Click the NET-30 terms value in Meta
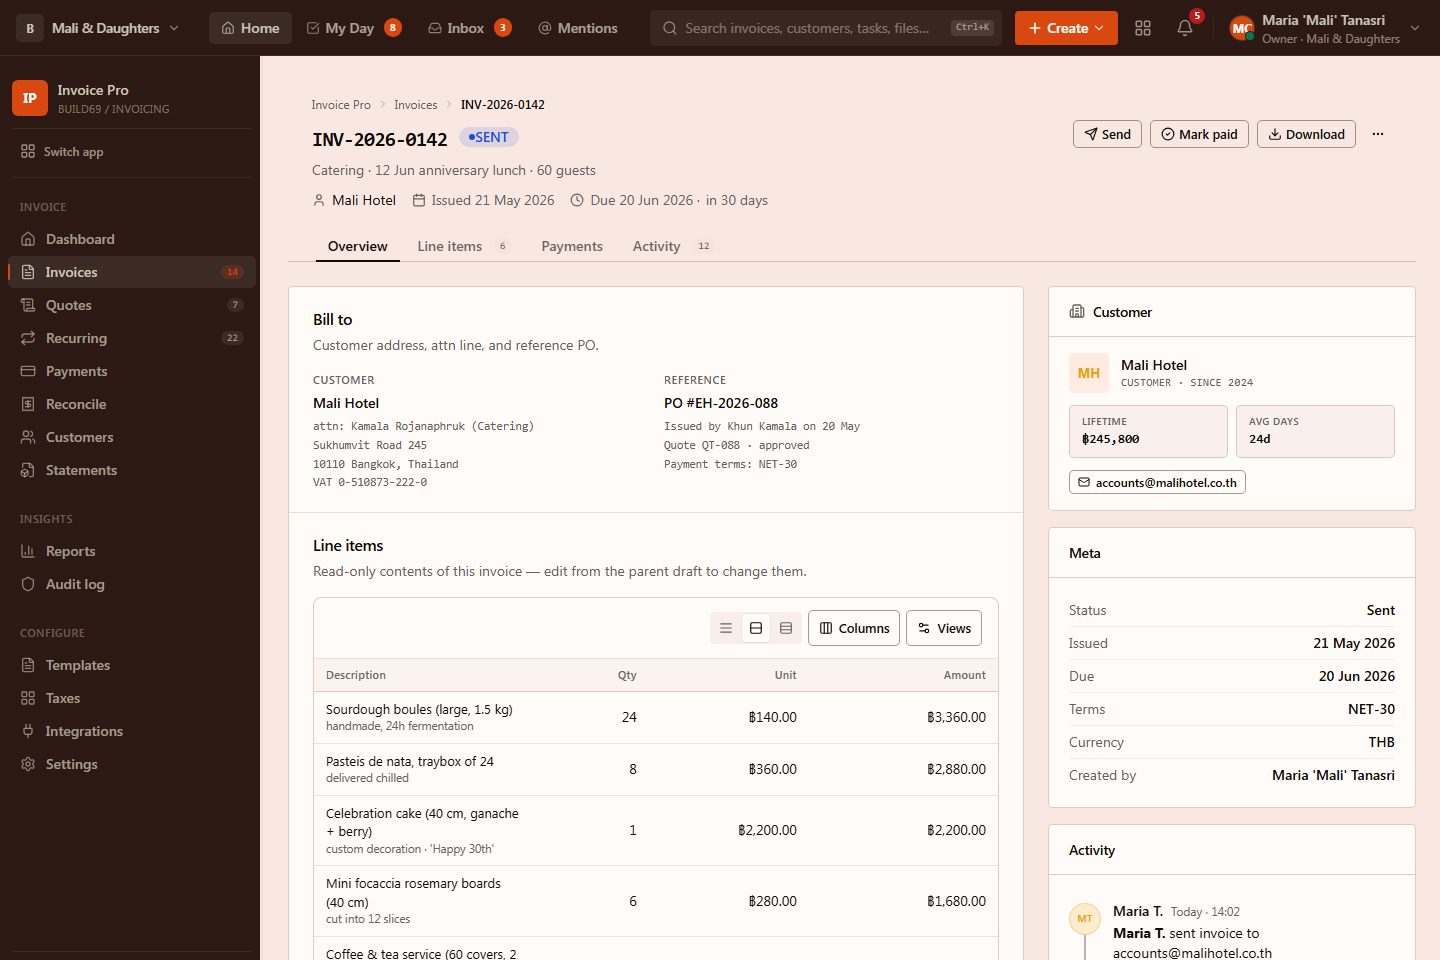Image resolution: width=1440 pixels, height=960 pixels. point(1371,709)
